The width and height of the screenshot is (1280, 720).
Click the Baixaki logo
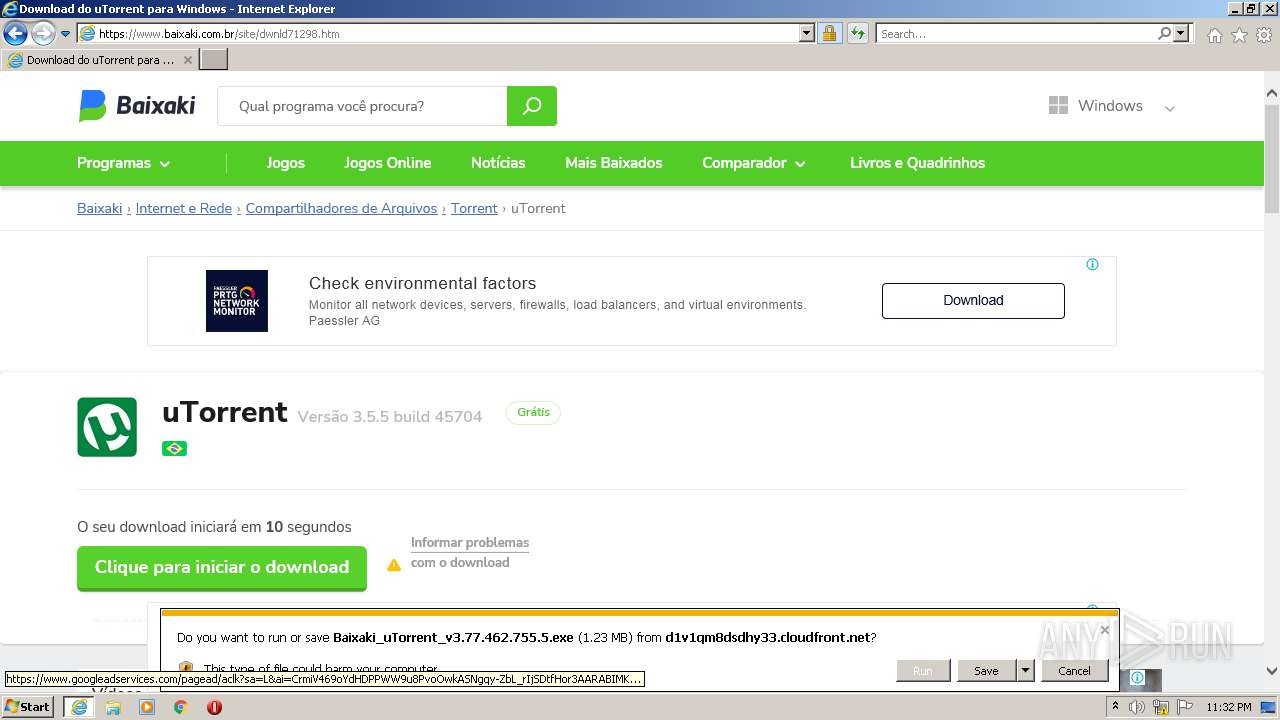coord(137,105)
